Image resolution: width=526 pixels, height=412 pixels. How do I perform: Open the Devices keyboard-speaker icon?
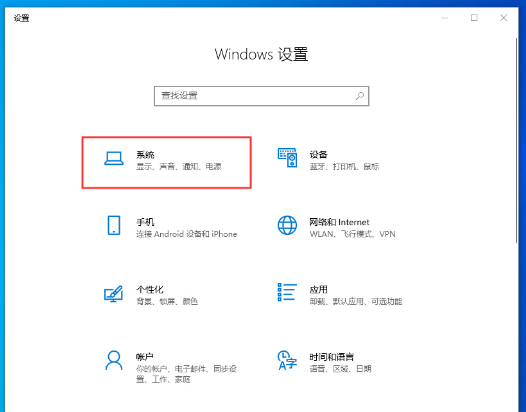pyautogui.click(x=287, y=158)
